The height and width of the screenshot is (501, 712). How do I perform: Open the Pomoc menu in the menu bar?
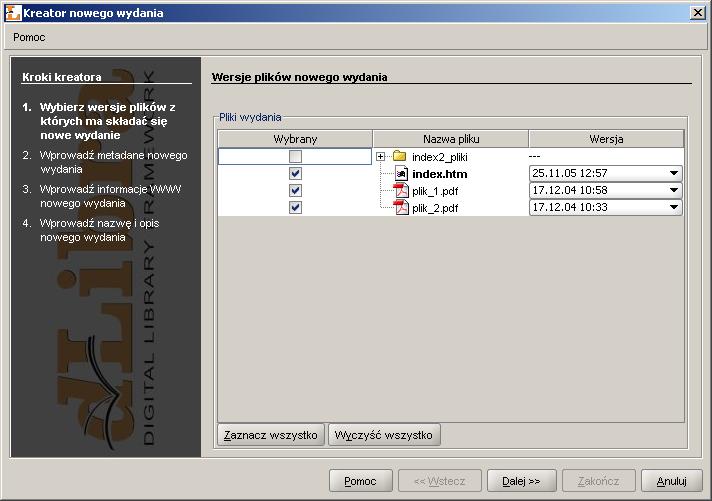pyautogui.click(x=29, y=37)
